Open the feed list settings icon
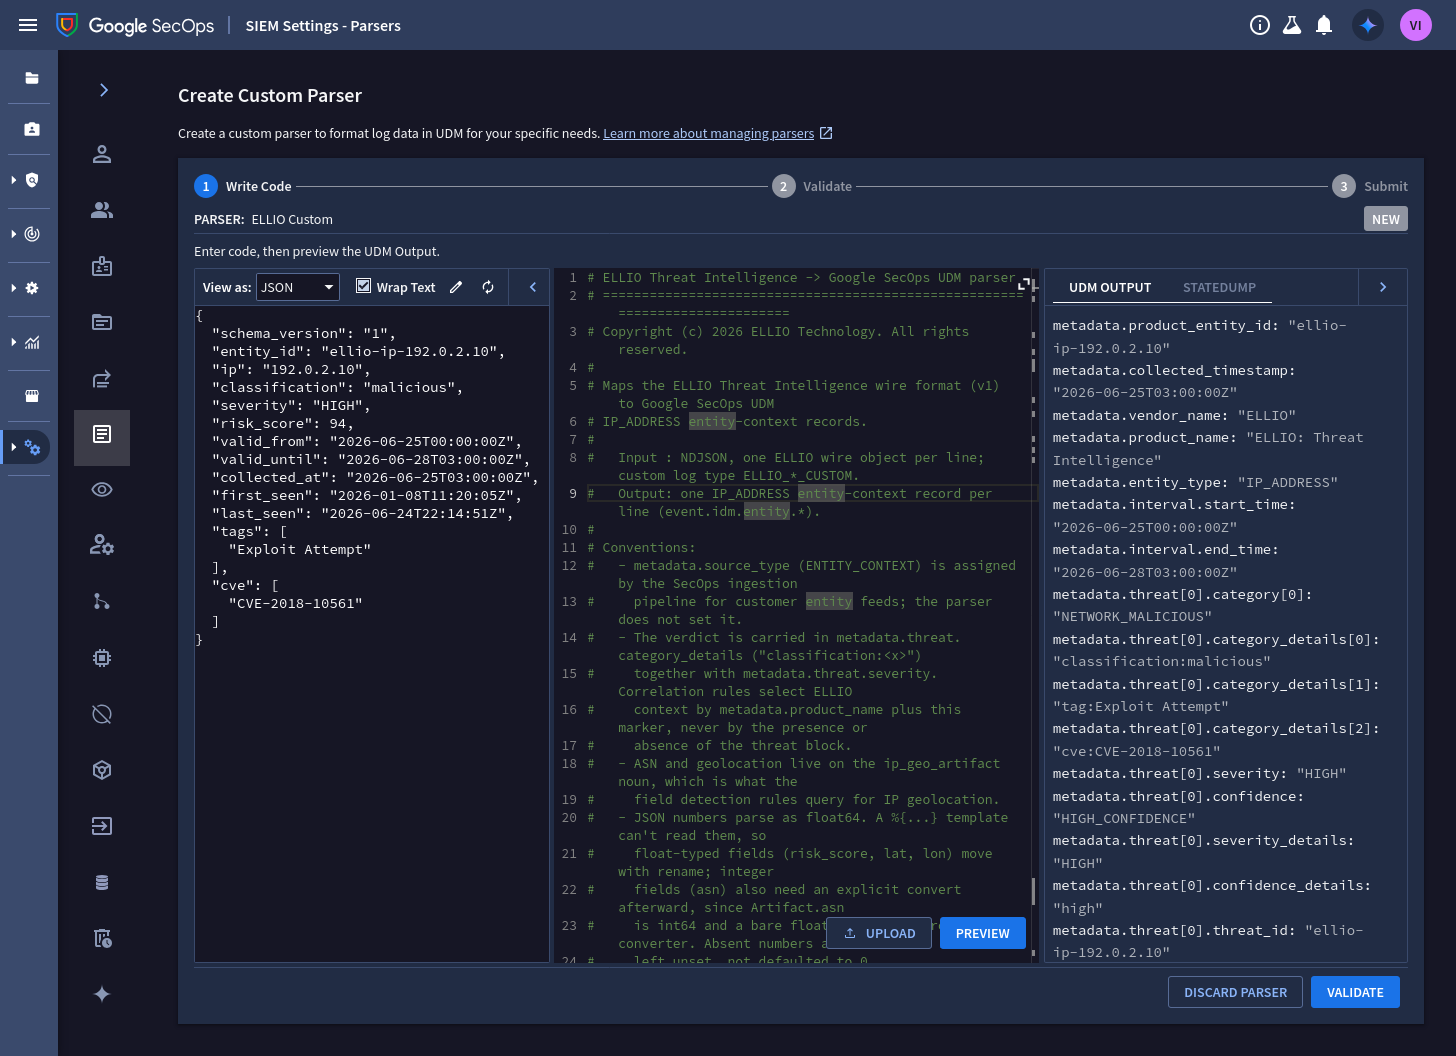 102,322
